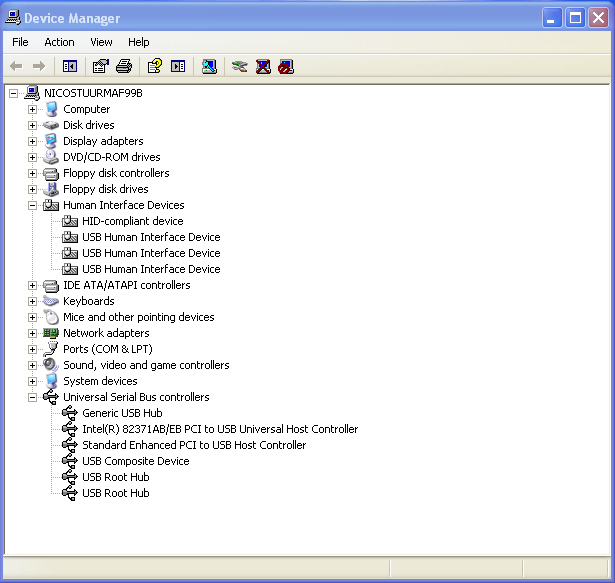Screen dimensions: 615x583
Task: Expand Sound, video and game controllers
Action: tap(33, 366)
